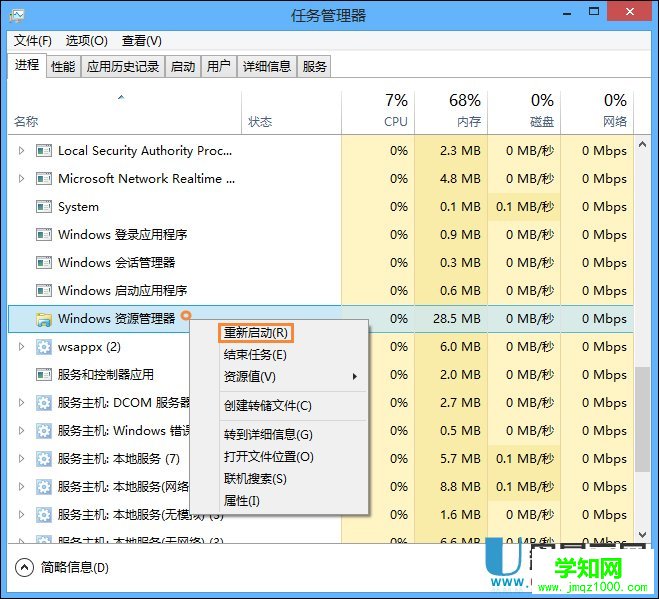Expand the wsappx (2) group
Viewport: 659px width, 599px height.
click(x=21, y=347)
